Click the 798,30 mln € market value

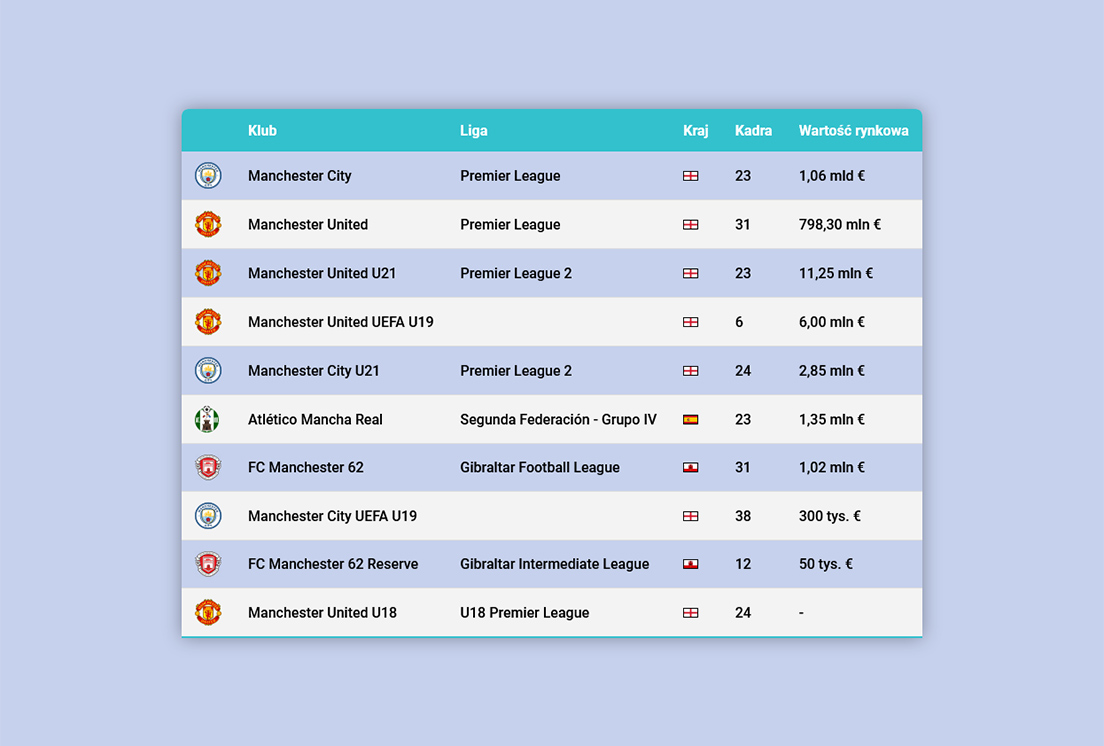coord(839,225)
